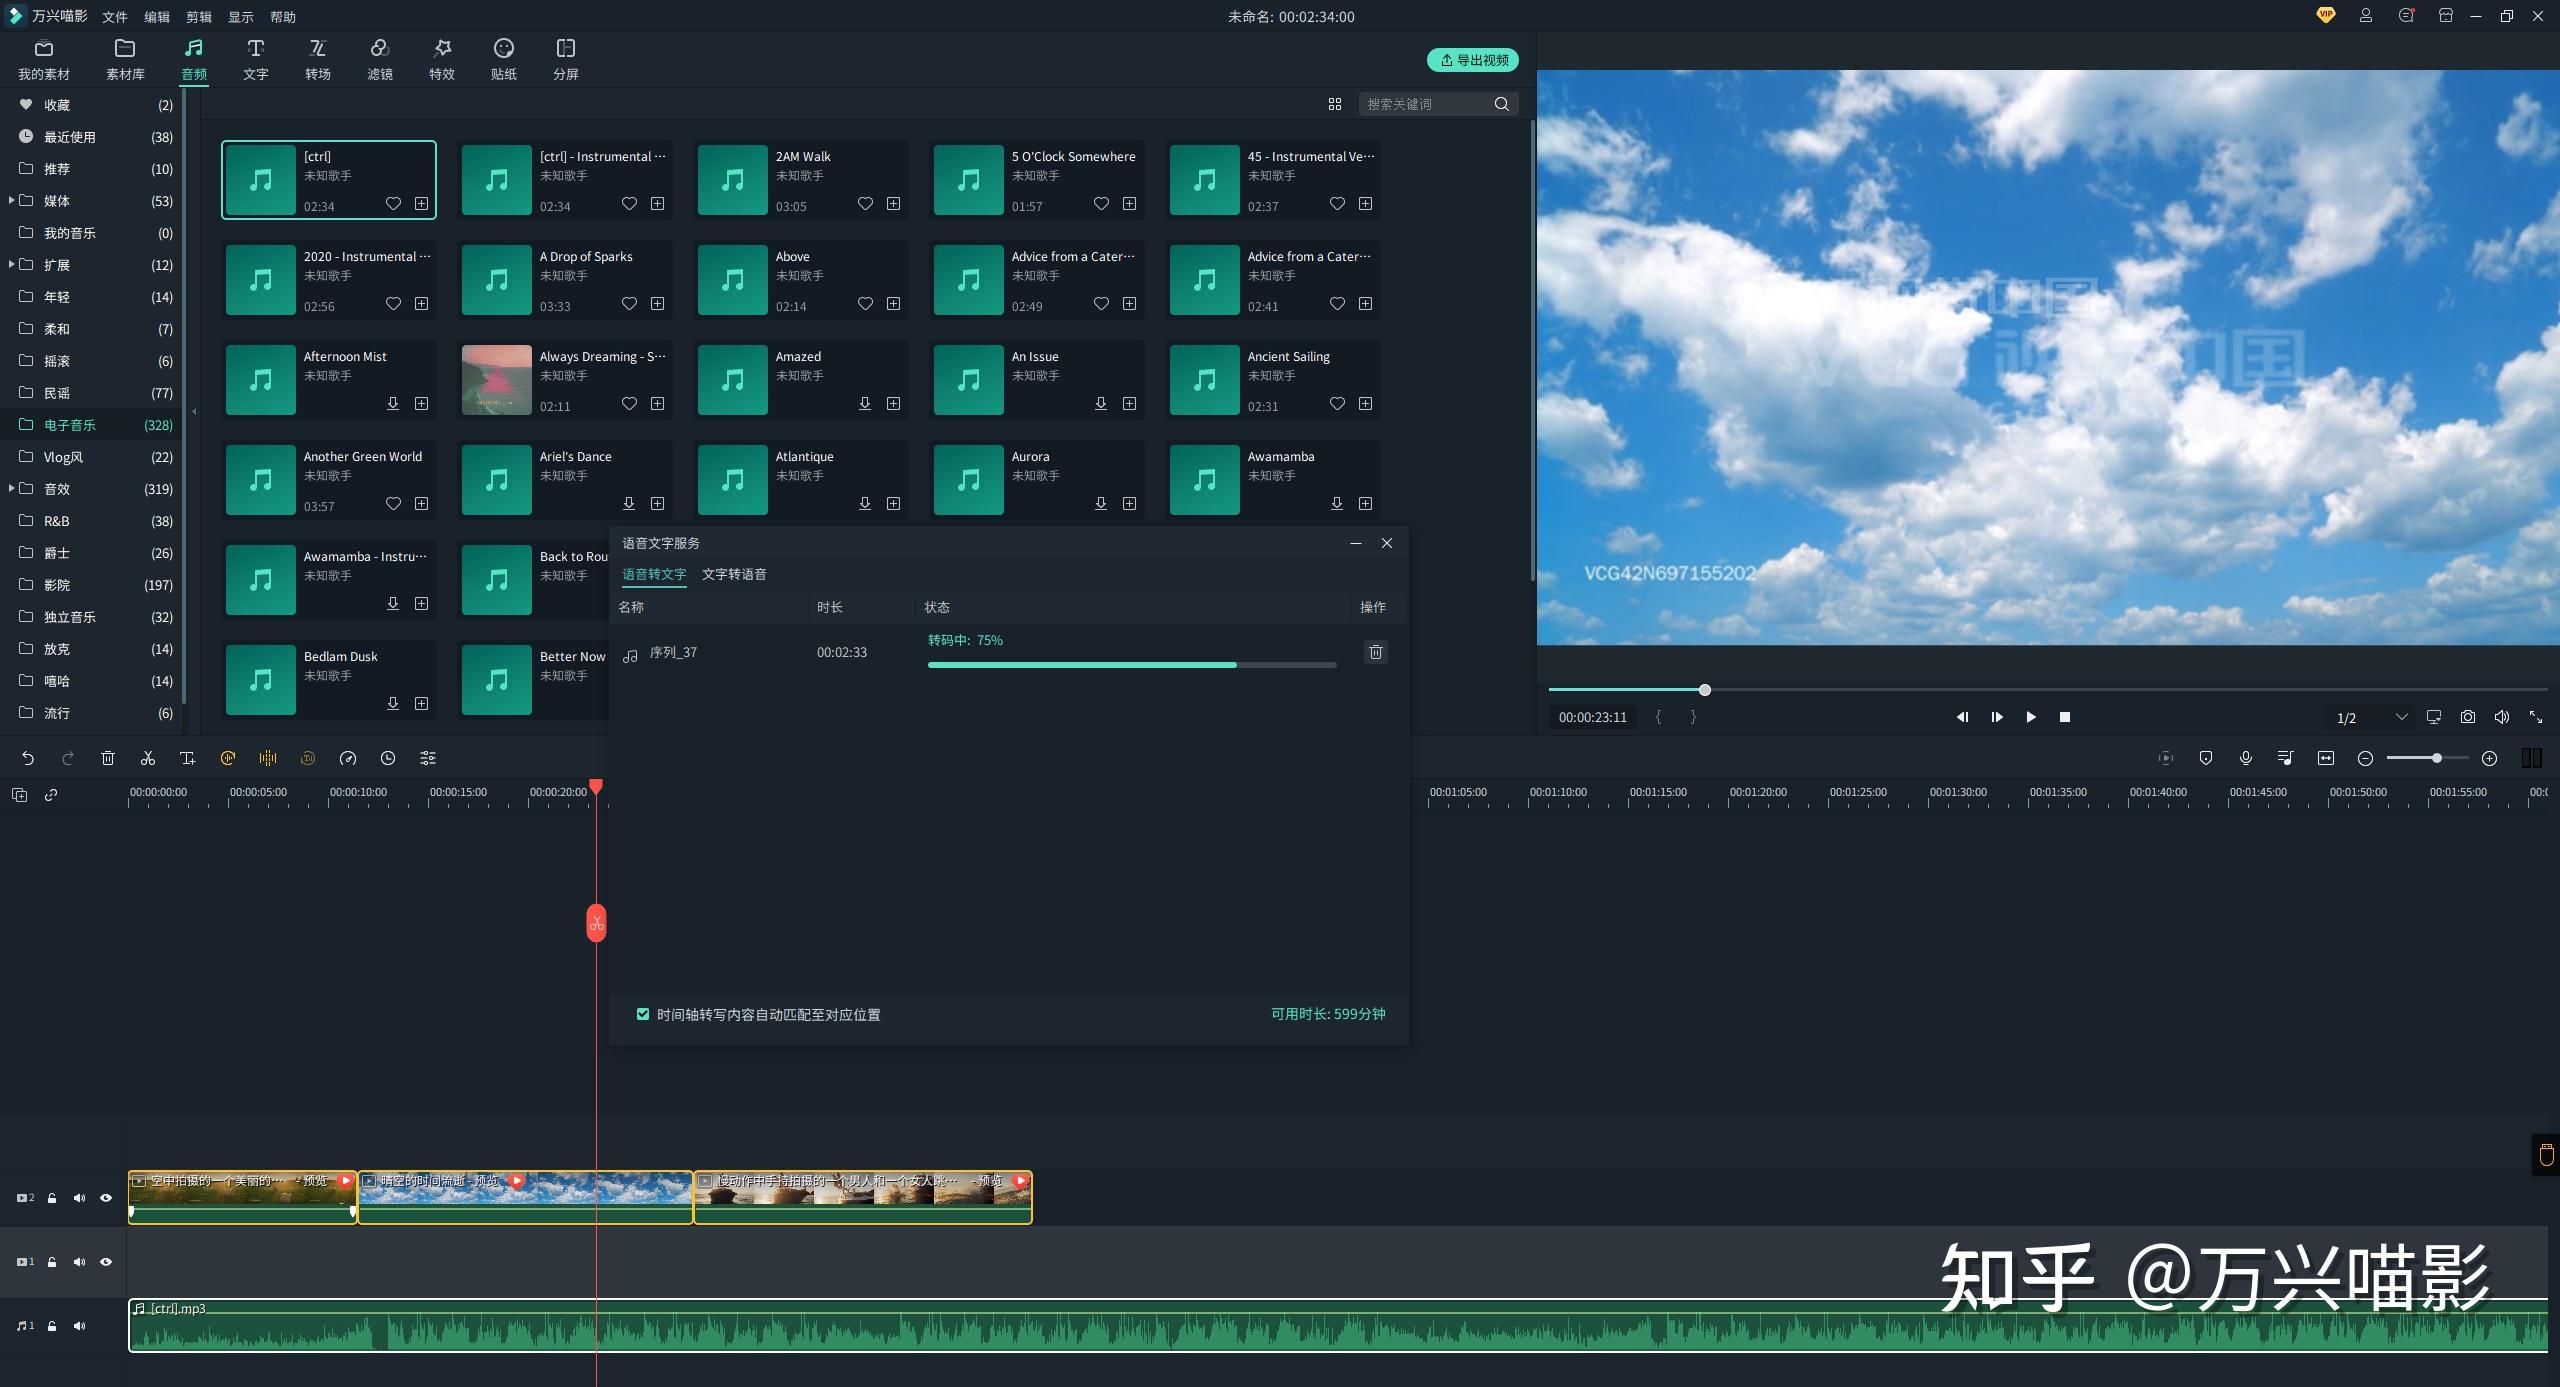Add [ctrl] track to timeline with plus icon

pyautogui.click(x=422, y=203)
